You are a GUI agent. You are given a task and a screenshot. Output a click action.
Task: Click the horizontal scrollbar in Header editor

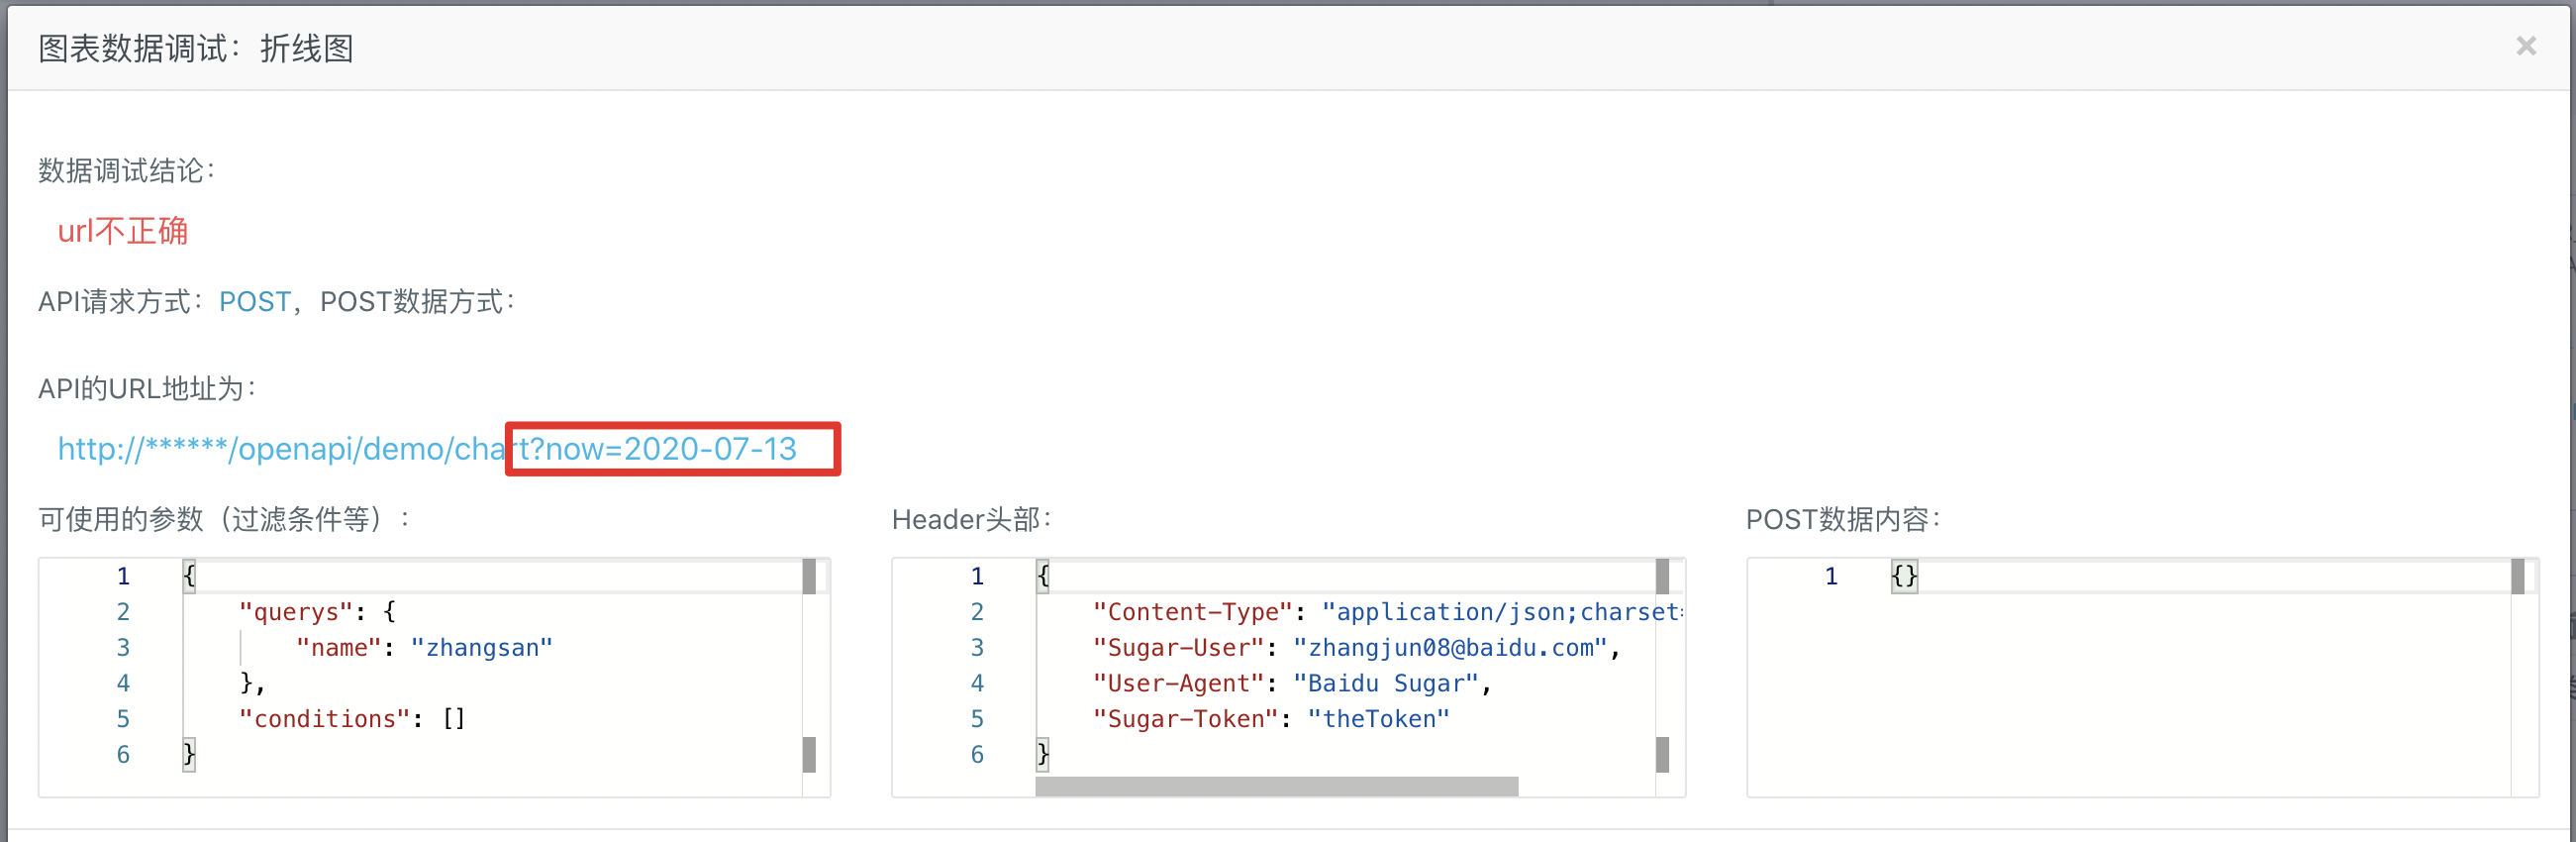click(x=1277, y=787)
